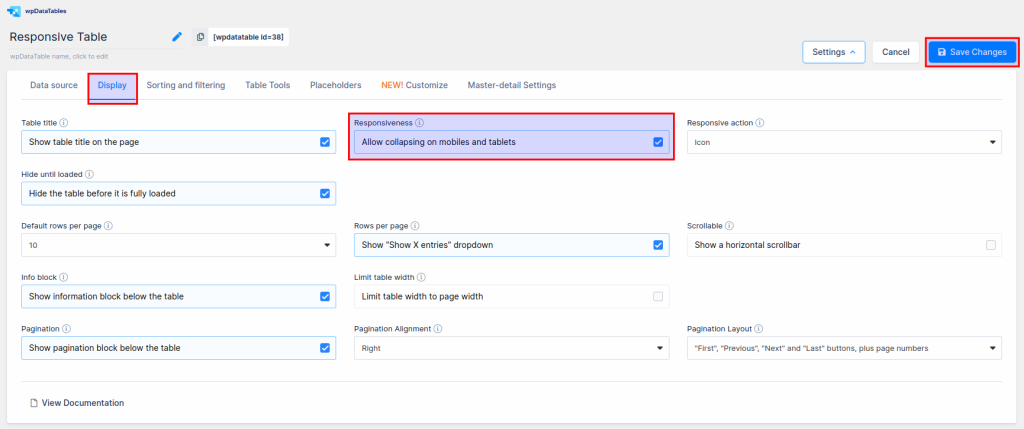
Task: Click info icon next to Responsiveness label
Action: pos(420,123)
